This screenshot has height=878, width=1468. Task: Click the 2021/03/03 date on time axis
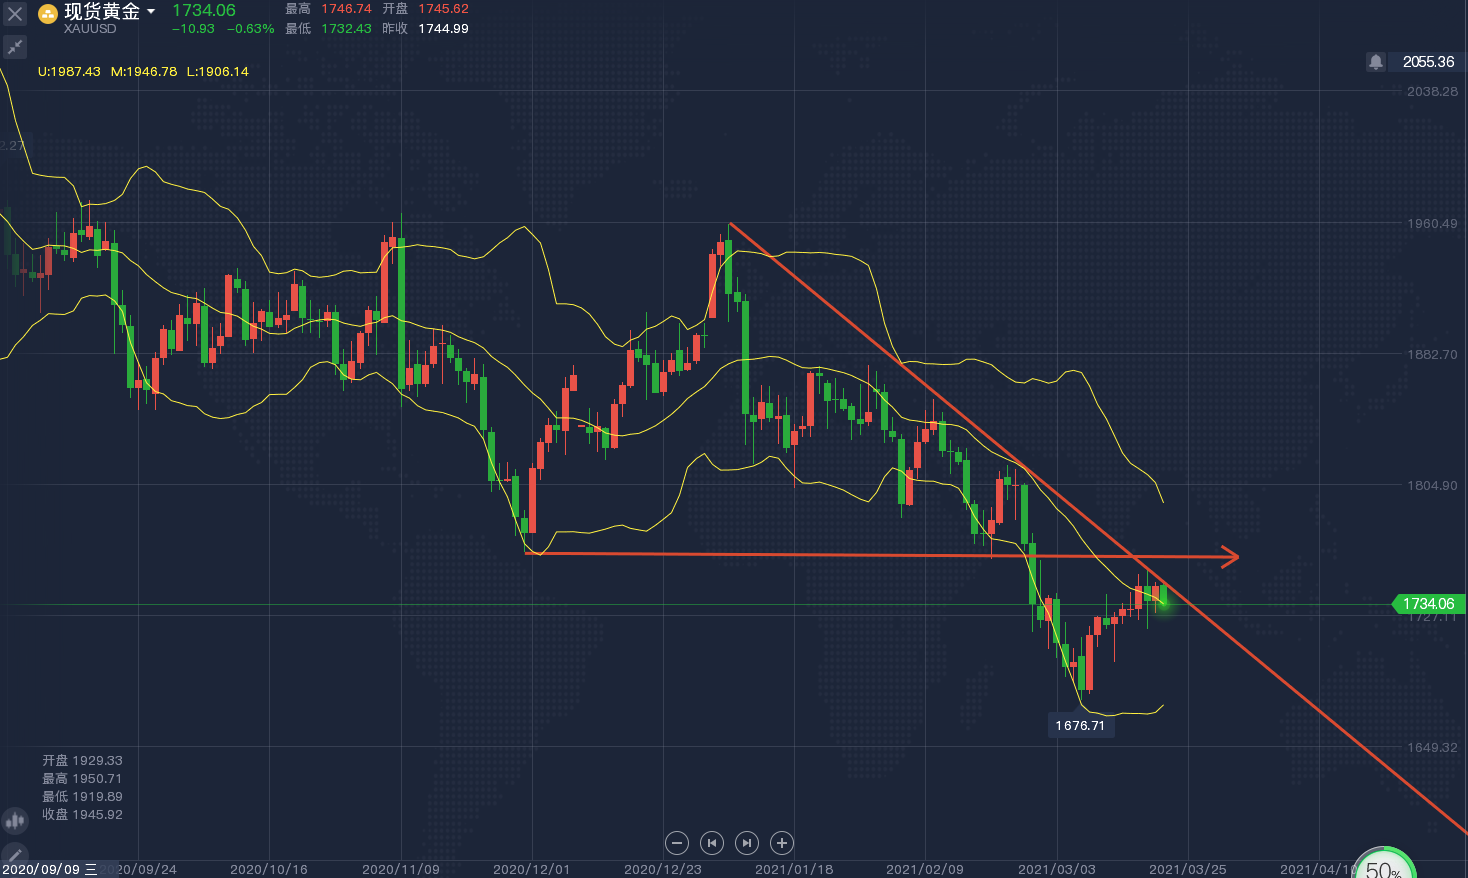point(1056,869)
